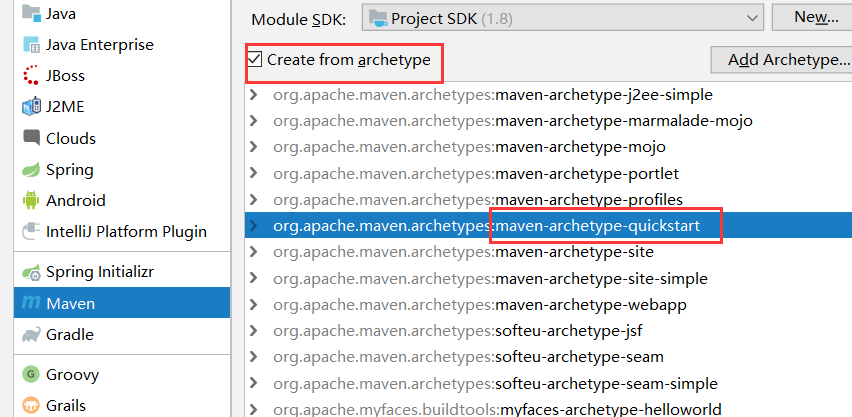
Task: Select the Android robot icon
Action: [x=31, y=200]
